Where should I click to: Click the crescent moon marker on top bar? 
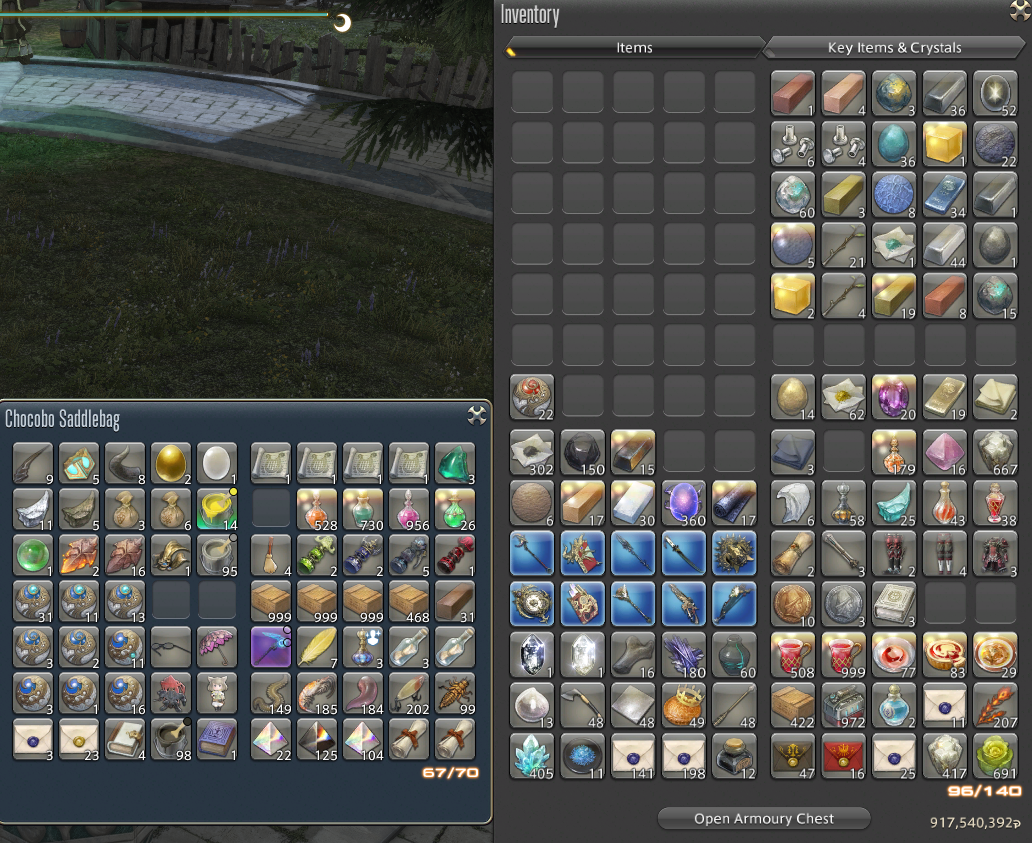342,23
